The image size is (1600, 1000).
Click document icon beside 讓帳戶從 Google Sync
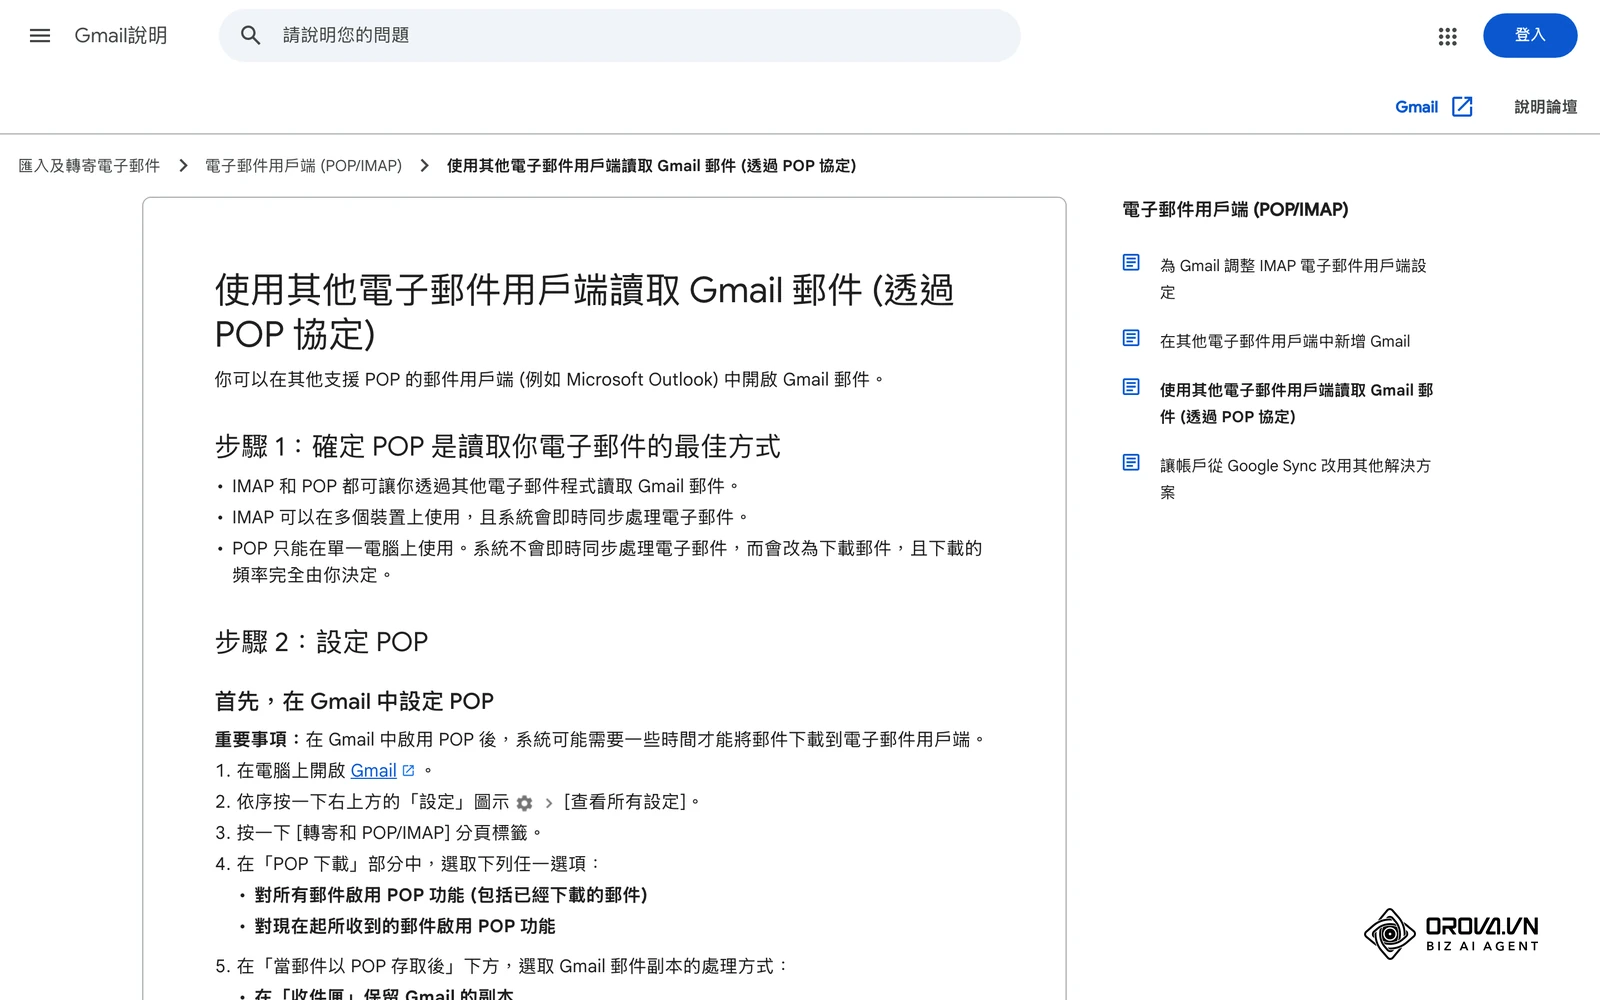[x=1131, y=463]
